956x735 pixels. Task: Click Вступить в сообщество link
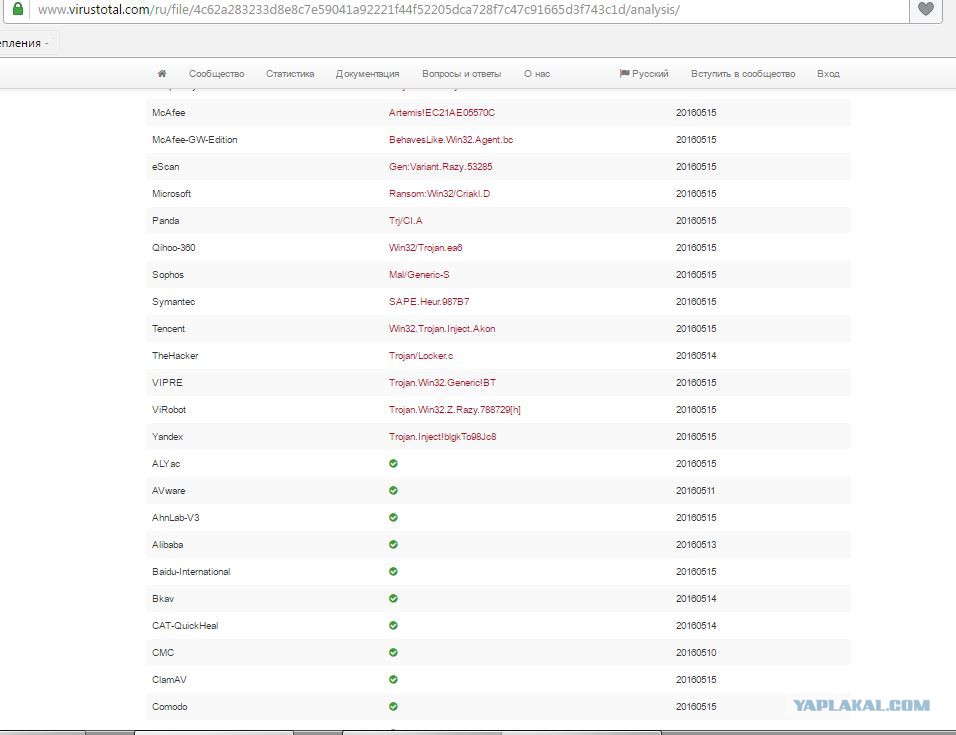tap(743, 74)
